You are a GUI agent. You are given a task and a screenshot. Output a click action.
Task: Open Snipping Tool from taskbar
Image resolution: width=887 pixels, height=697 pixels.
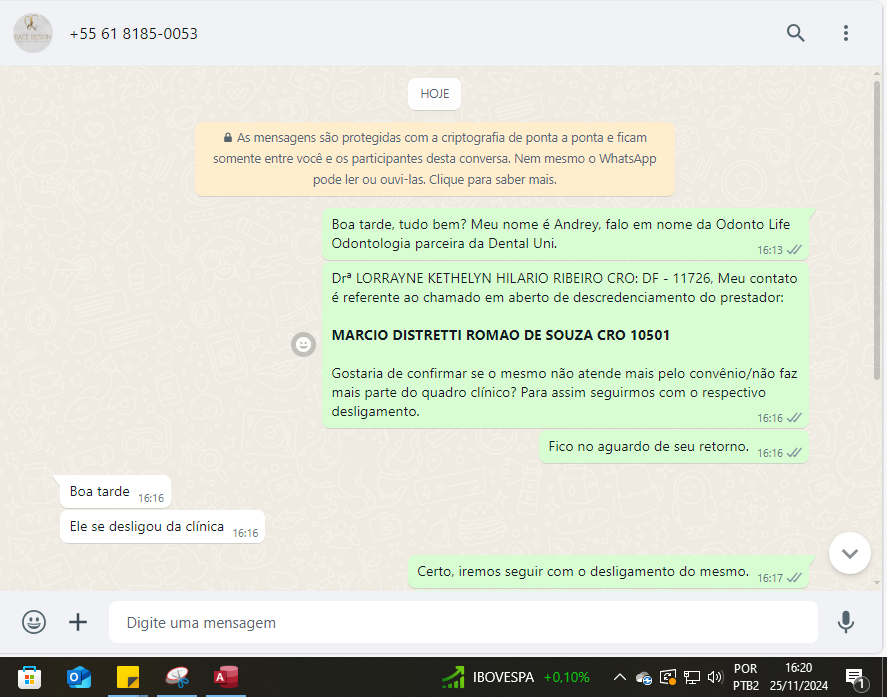(x=177, y=677)
